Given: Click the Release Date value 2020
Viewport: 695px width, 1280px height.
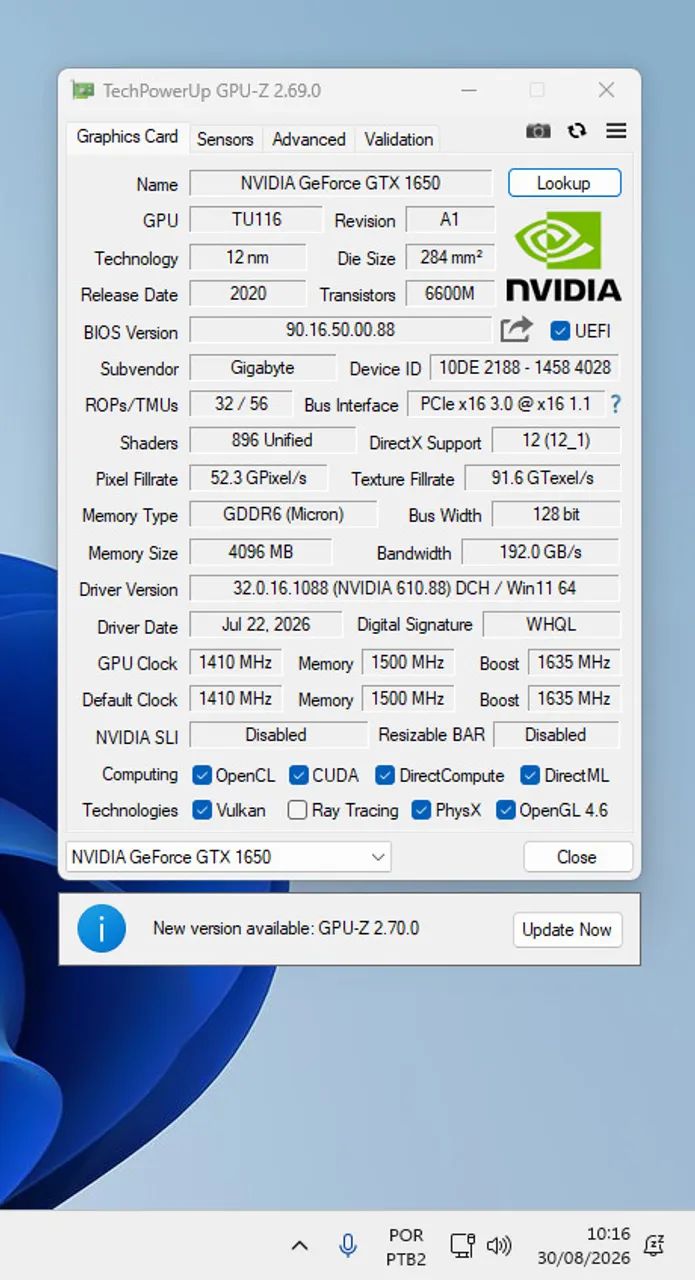Looking at the screenshot, I should point(248,294).
